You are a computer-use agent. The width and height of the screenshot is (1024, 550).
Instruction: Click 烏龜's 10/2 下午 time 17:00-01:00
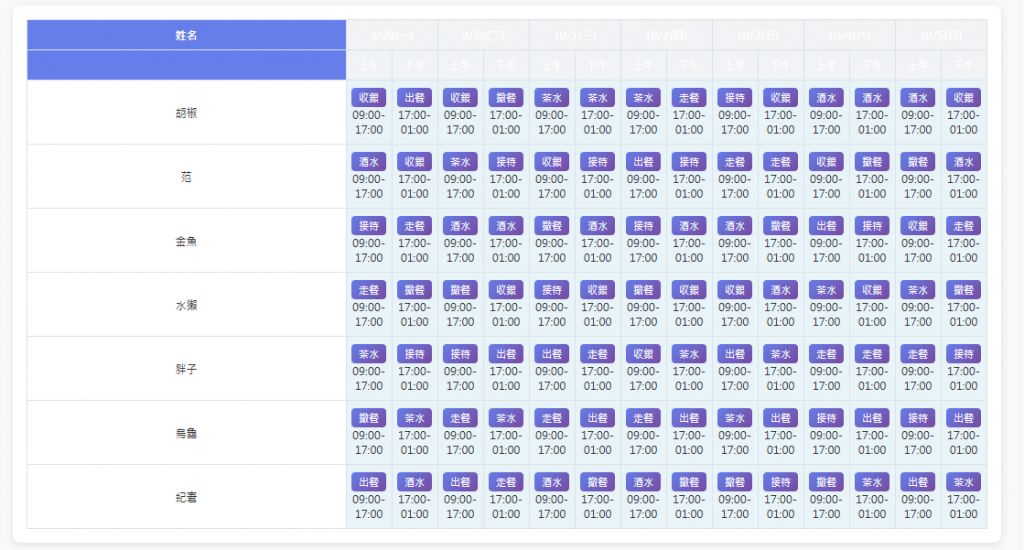pyautogui.click(x=689, y=442)
